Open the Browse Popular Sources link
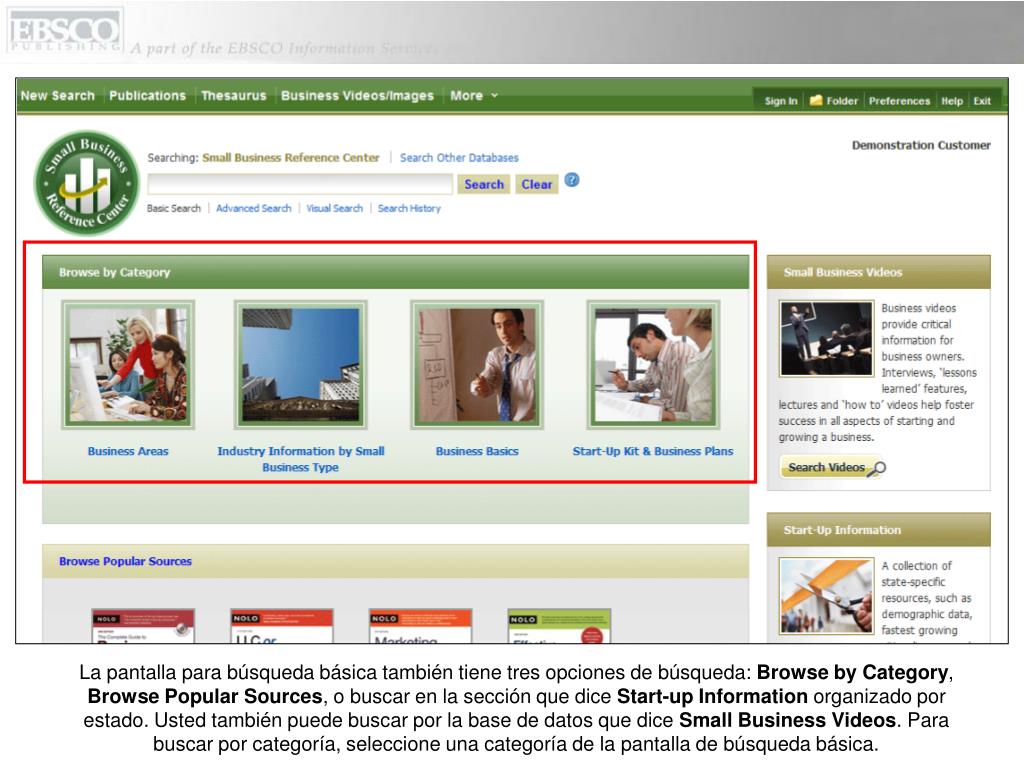Image resolution: width=1024 pixels, height=768 pixels. (125, 561)
